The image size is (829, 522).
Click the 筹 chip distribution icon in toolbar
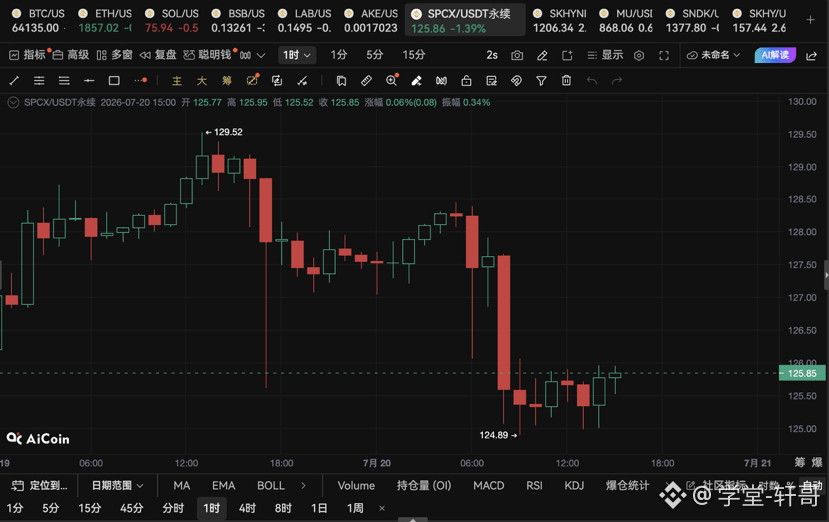[227, 80]
